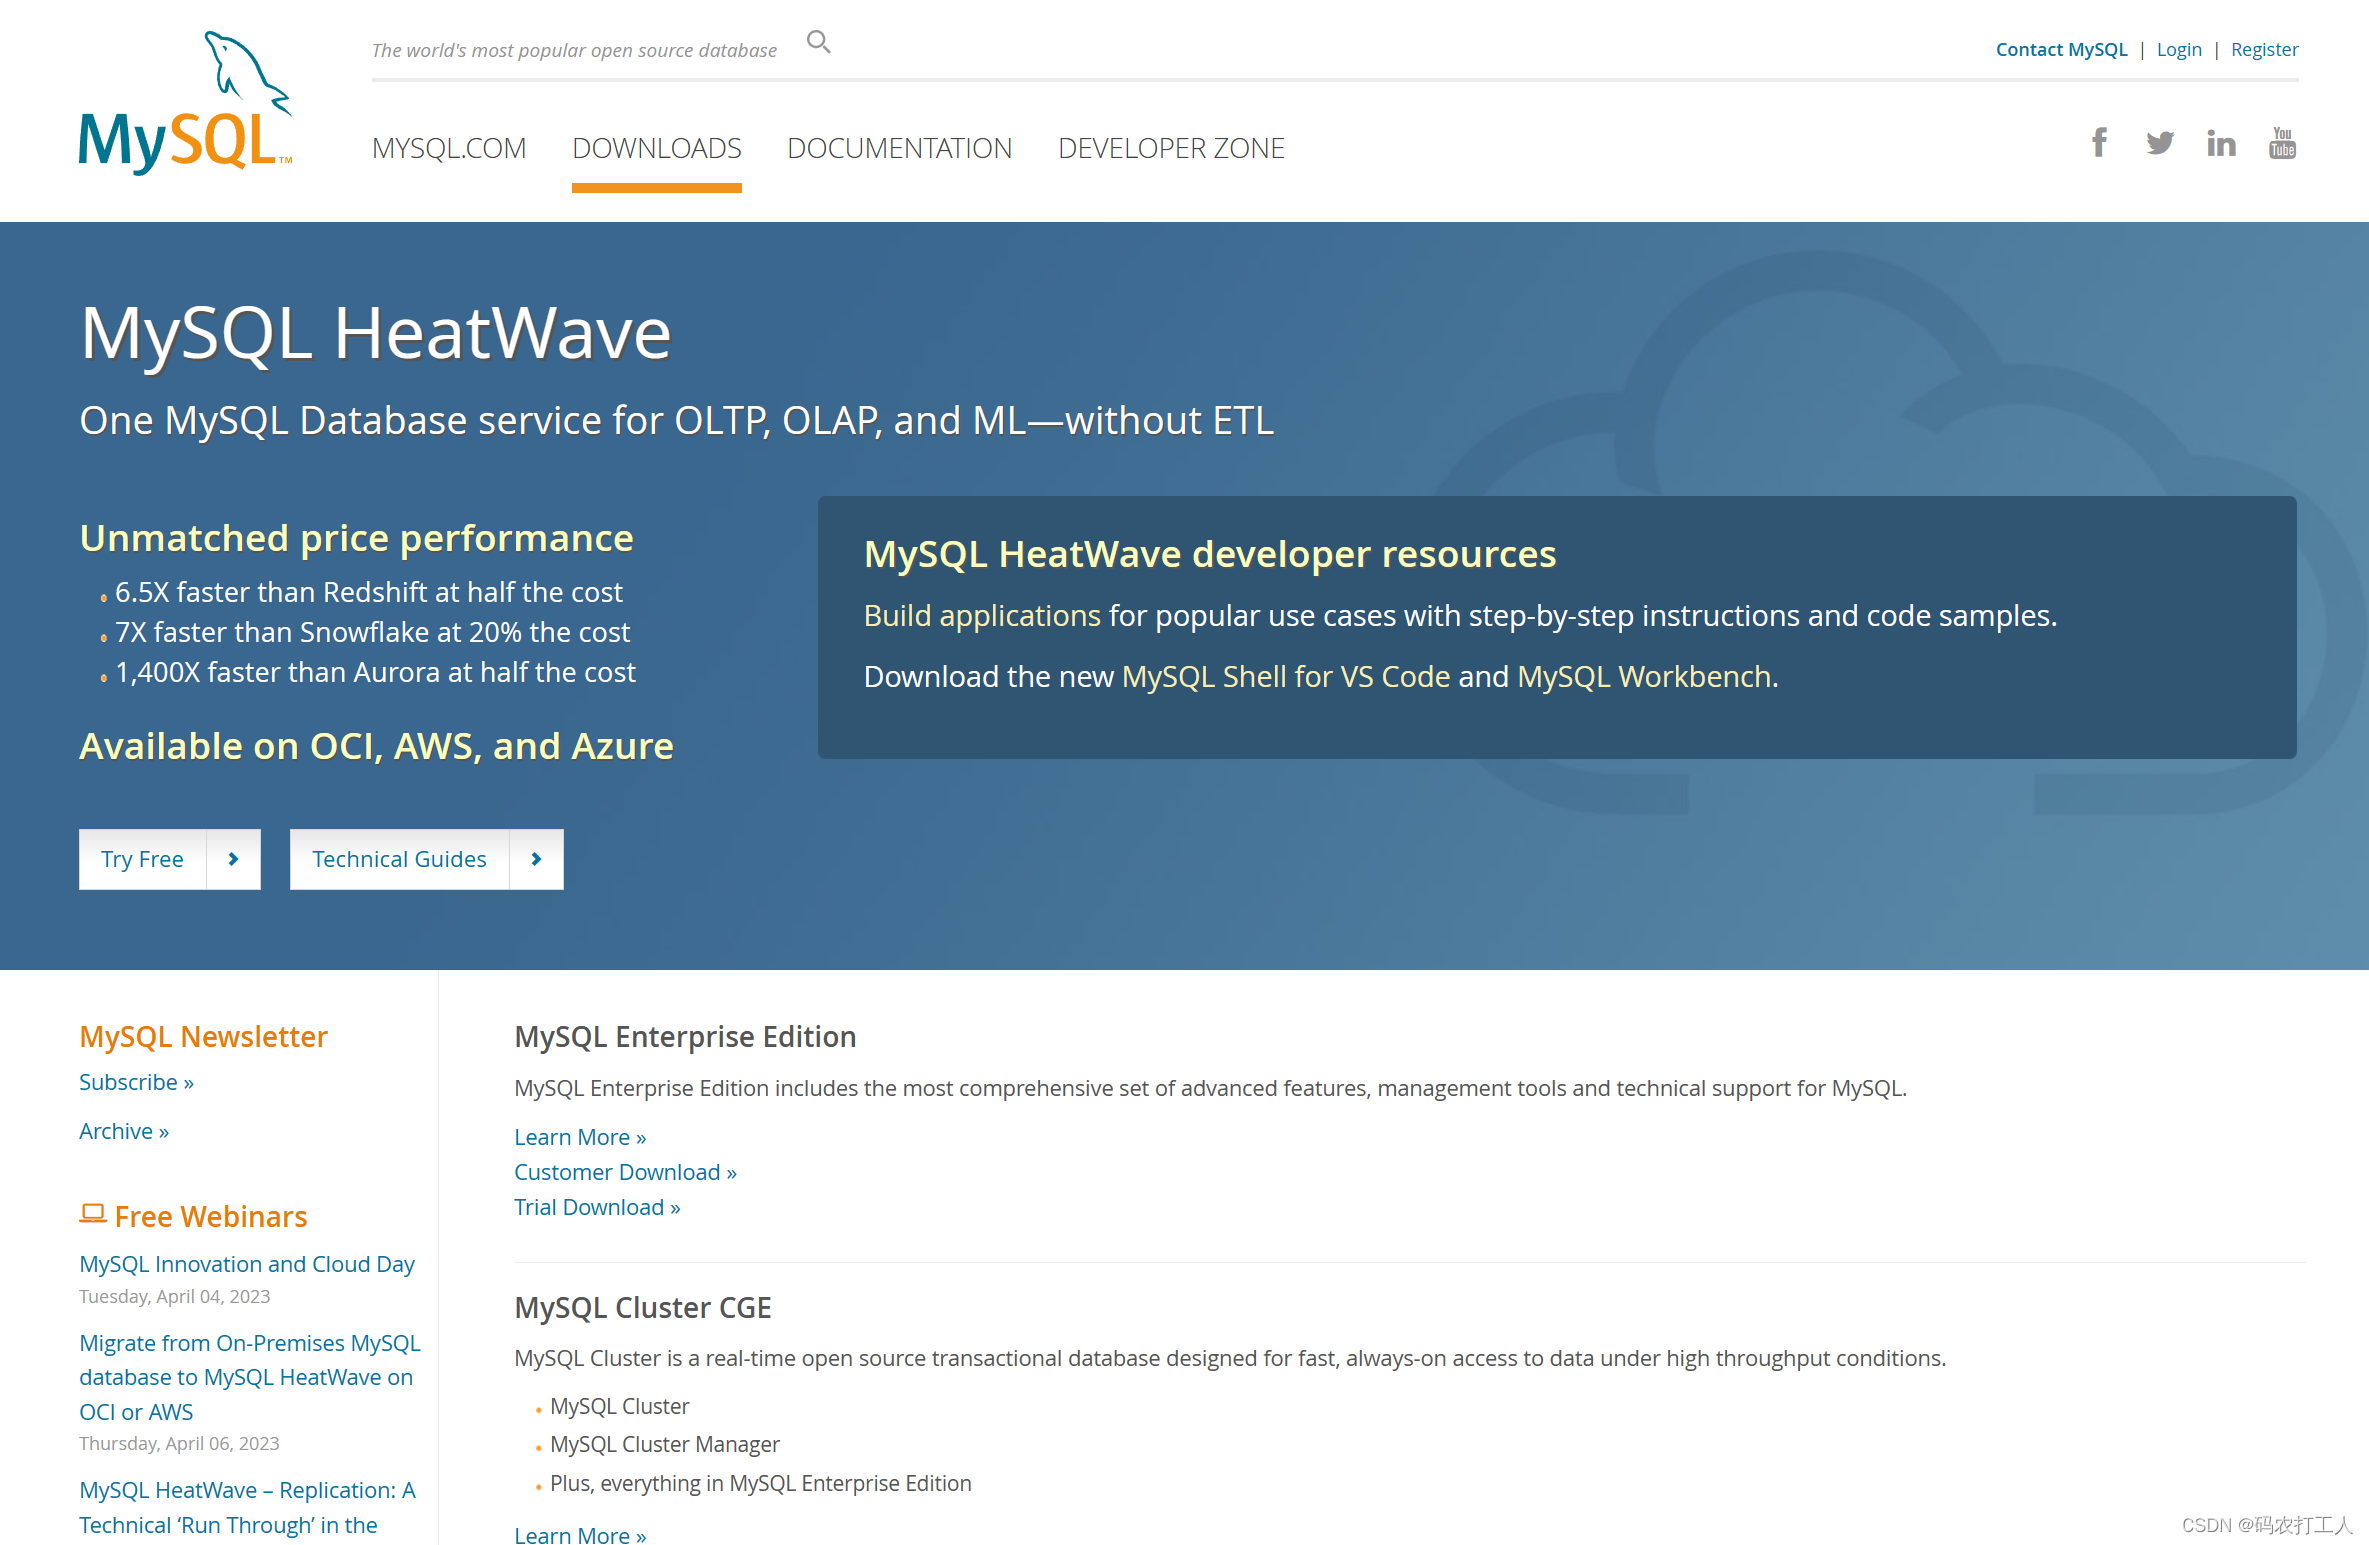
Task: Click 'Plus, everything in MySQL Enterprise Edition' item
Action: (760, 1483)
